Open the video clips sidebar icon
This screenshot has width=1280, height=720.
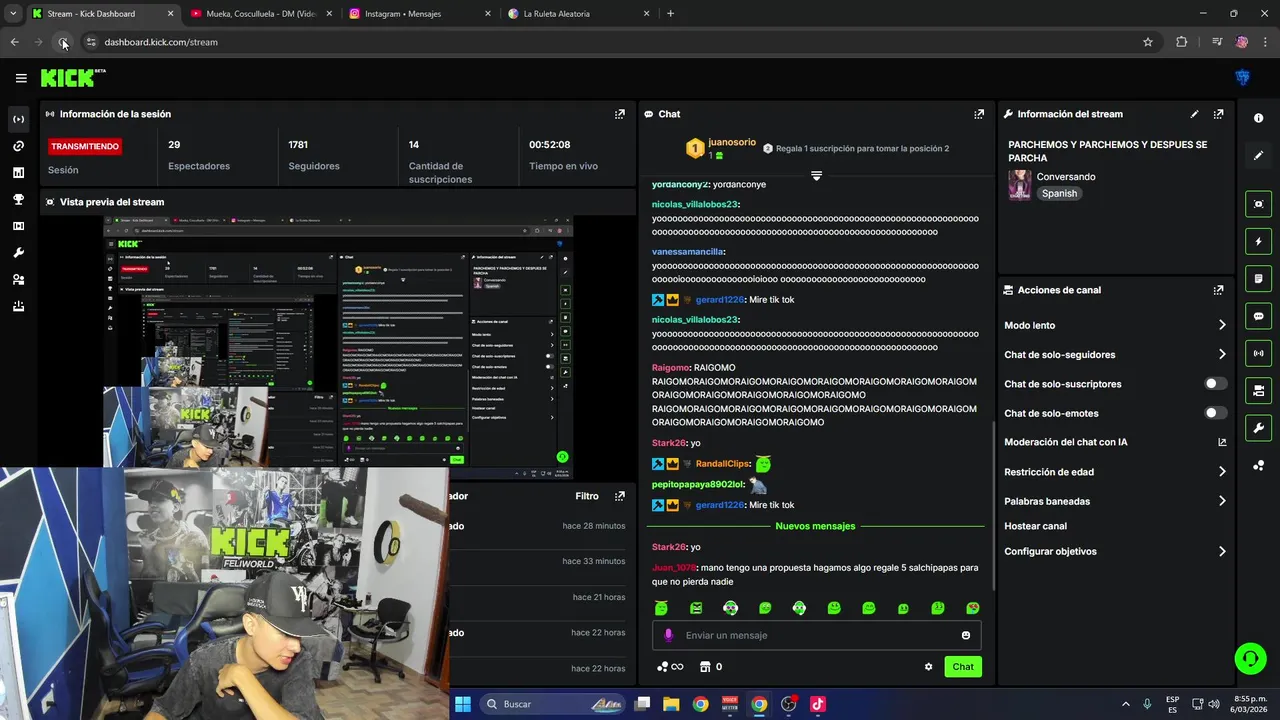[x=18, y=226]
